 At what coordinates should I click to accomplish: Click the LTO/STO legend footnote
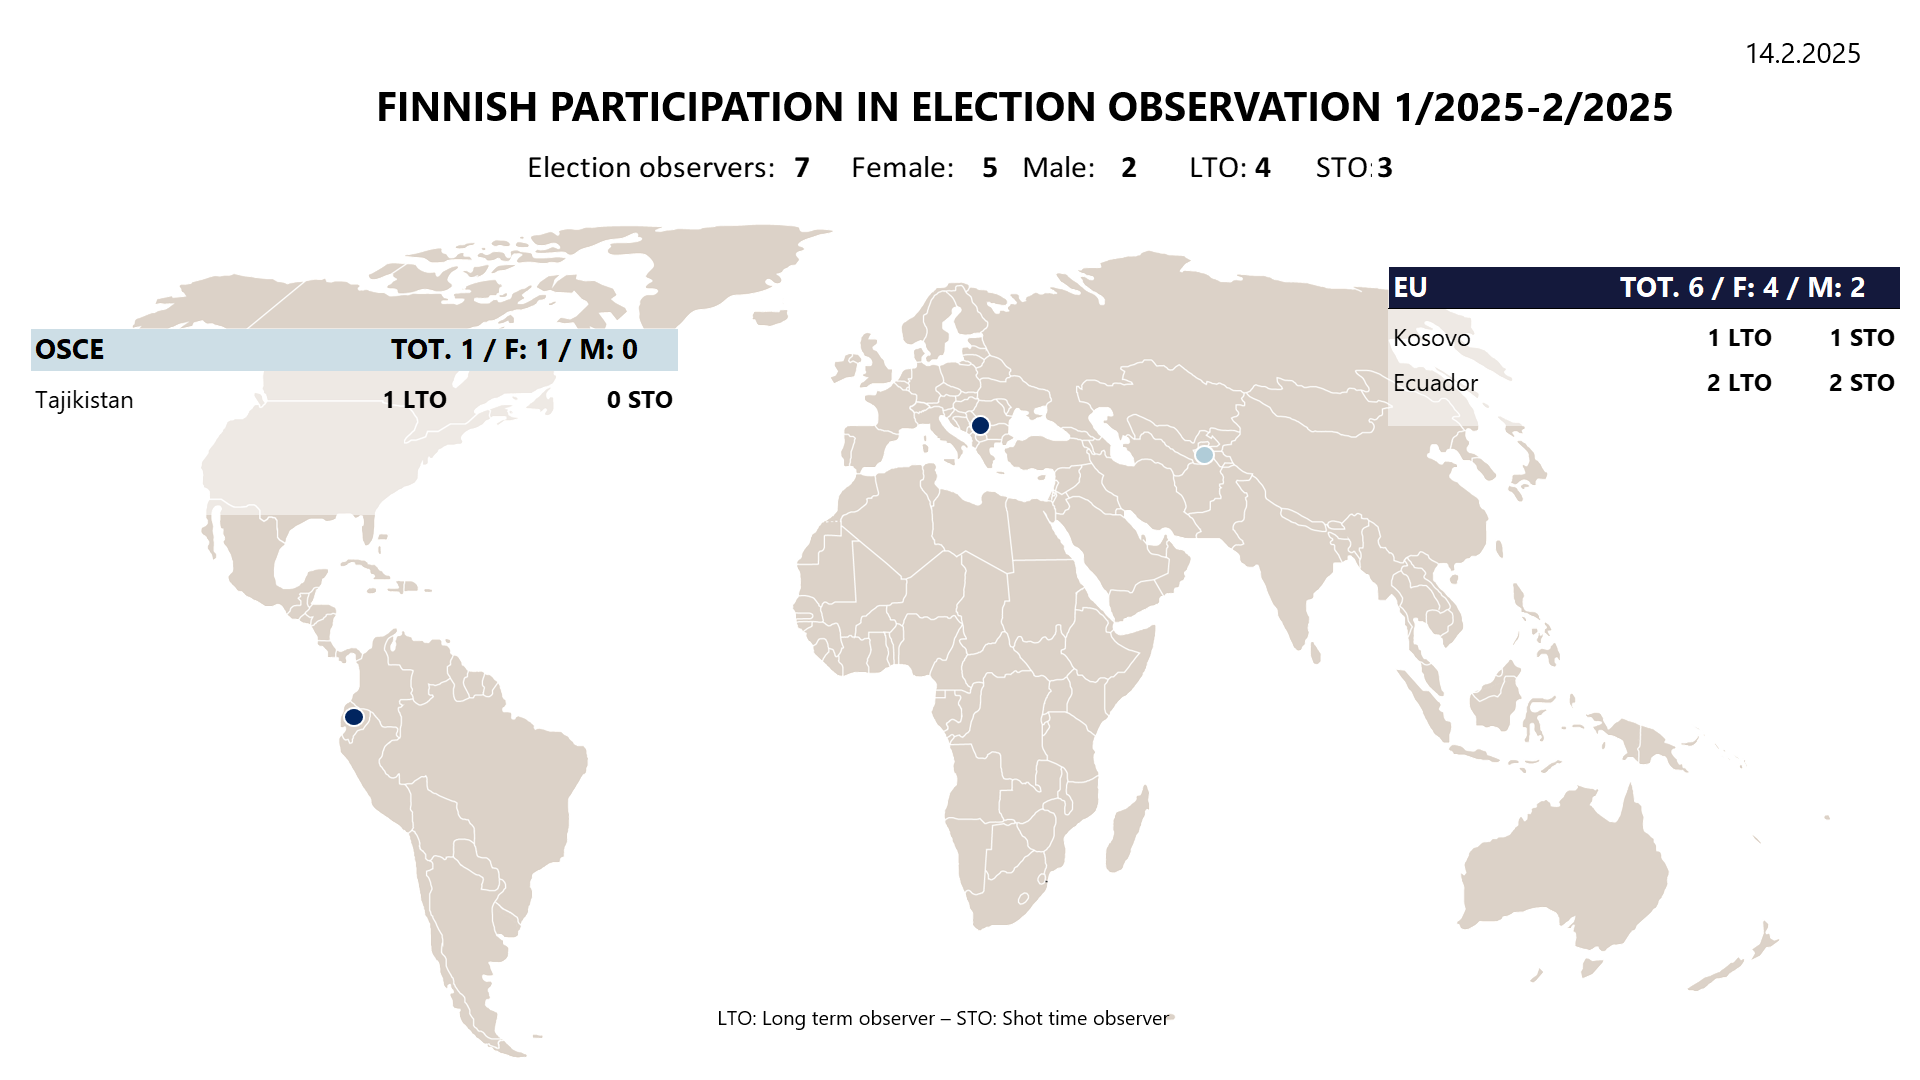coord(943,1018)
